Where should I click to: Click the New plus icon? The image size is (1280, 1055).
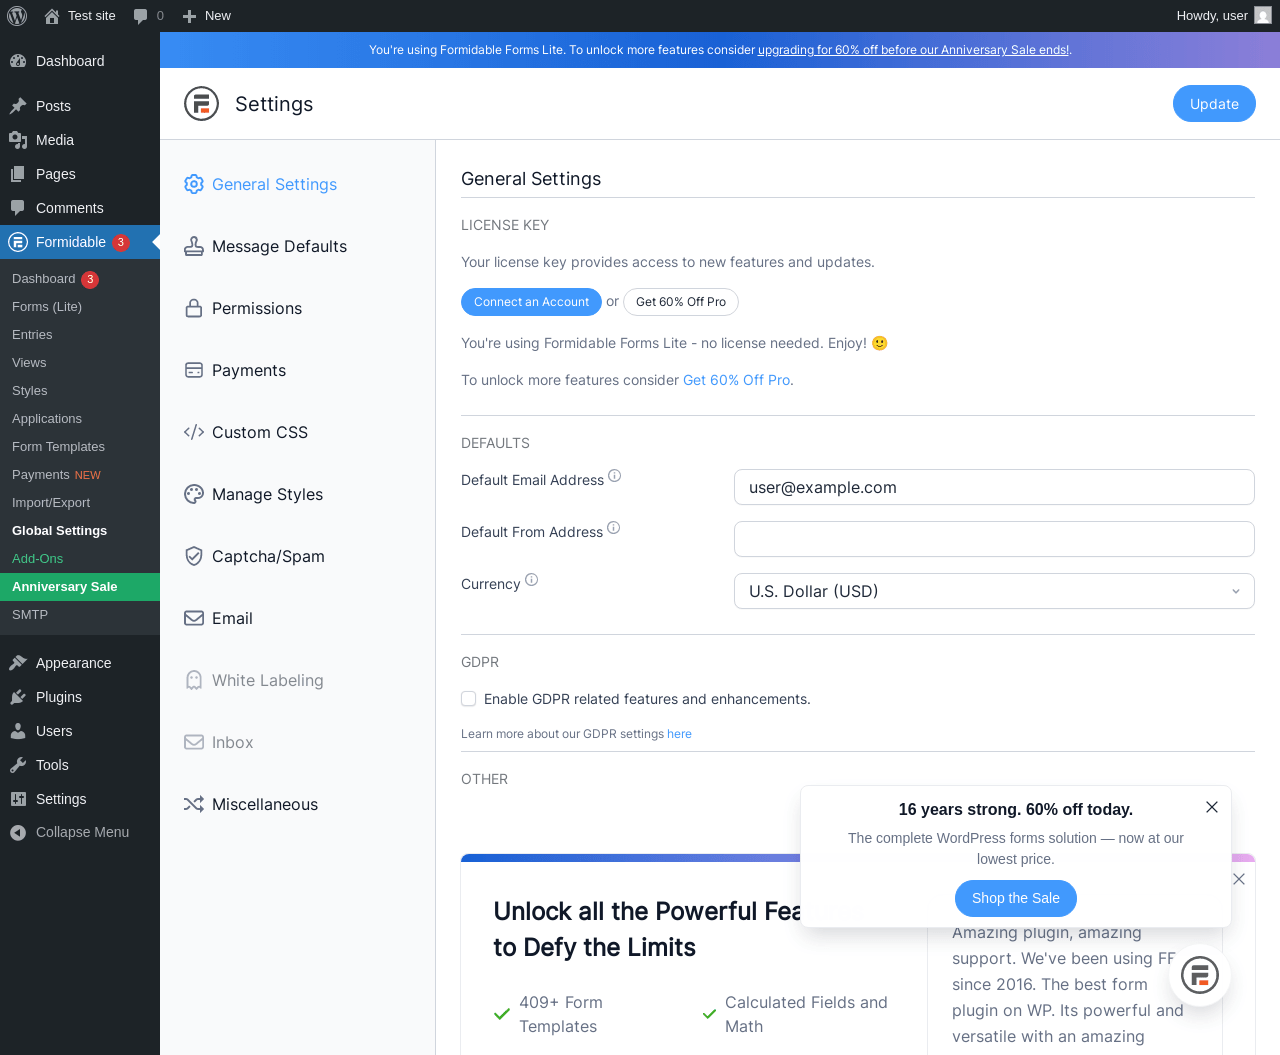189,16
